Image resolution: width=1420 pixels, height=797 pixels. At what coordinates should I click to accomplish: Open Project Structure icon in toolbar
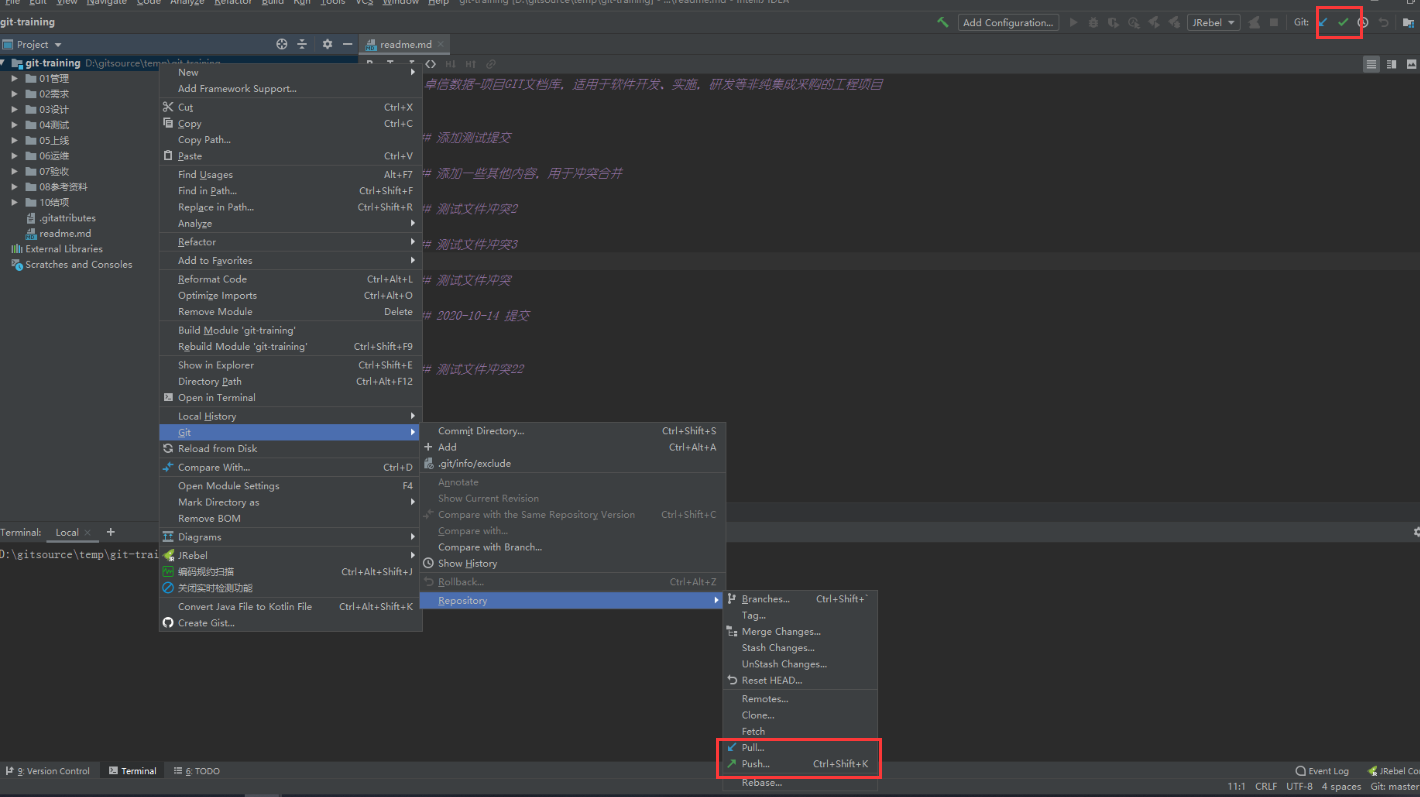(x=1409, y=22)
